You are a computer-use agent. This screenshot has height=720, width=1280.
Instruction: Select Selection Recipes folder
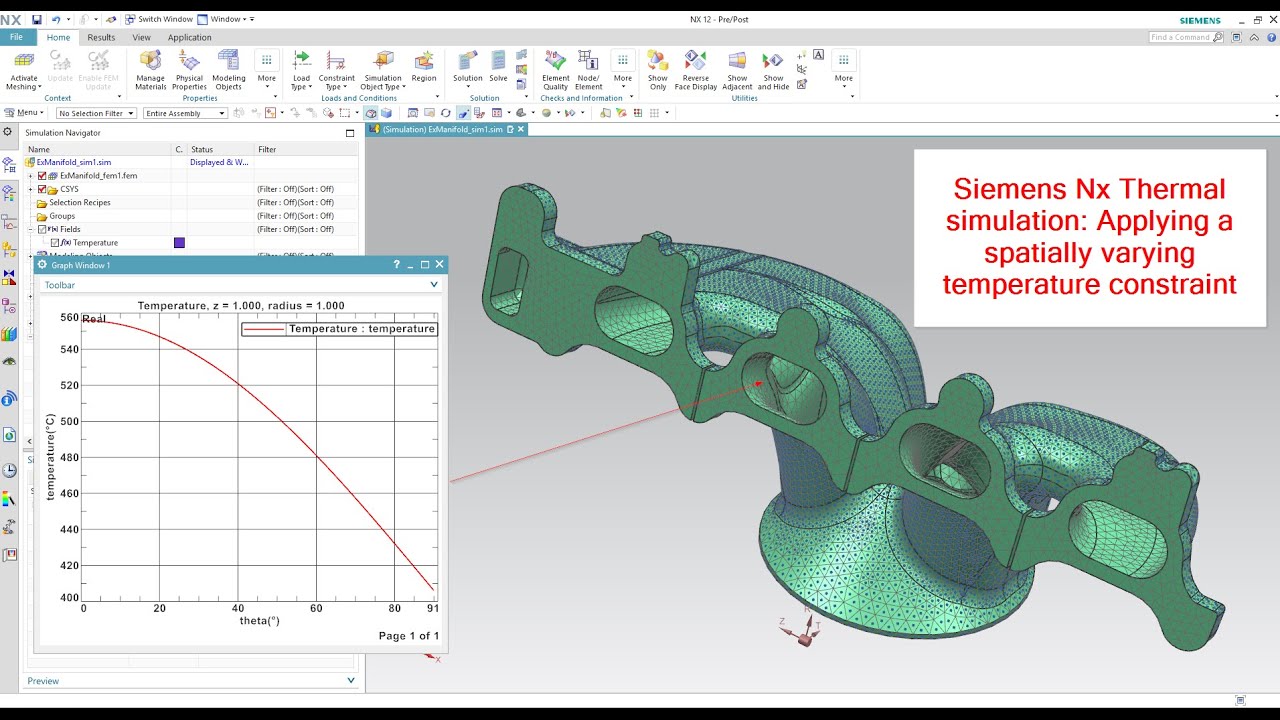tap(80, 202)
